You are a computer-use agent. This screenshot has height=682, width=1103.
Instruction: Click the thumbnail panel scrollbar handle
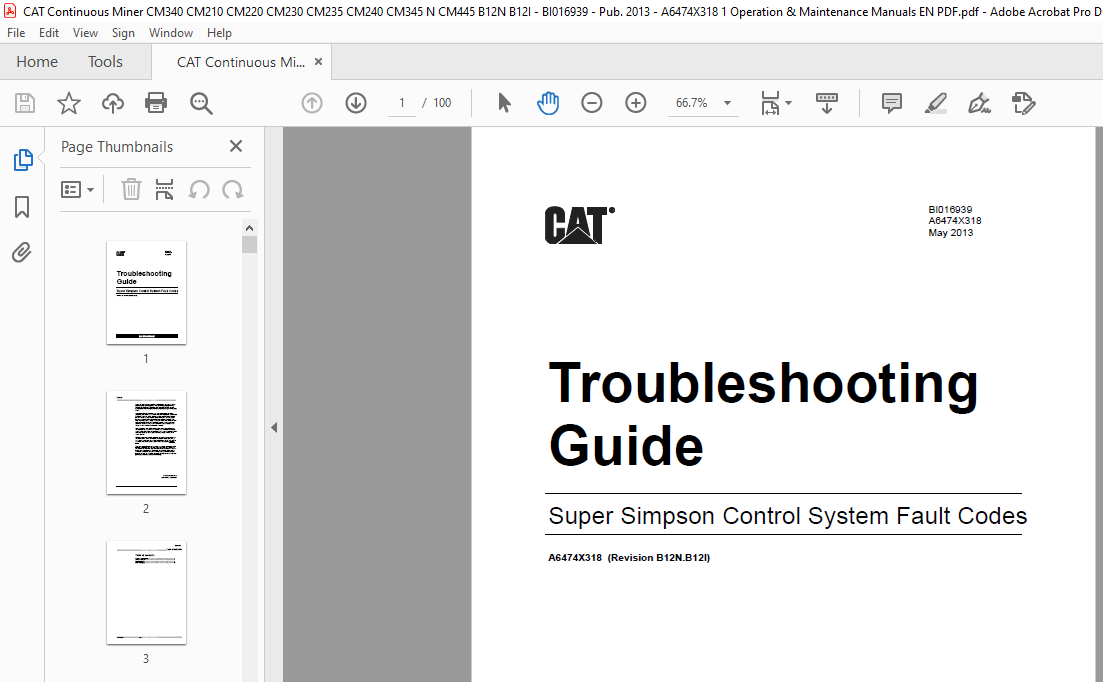point(249,244)
